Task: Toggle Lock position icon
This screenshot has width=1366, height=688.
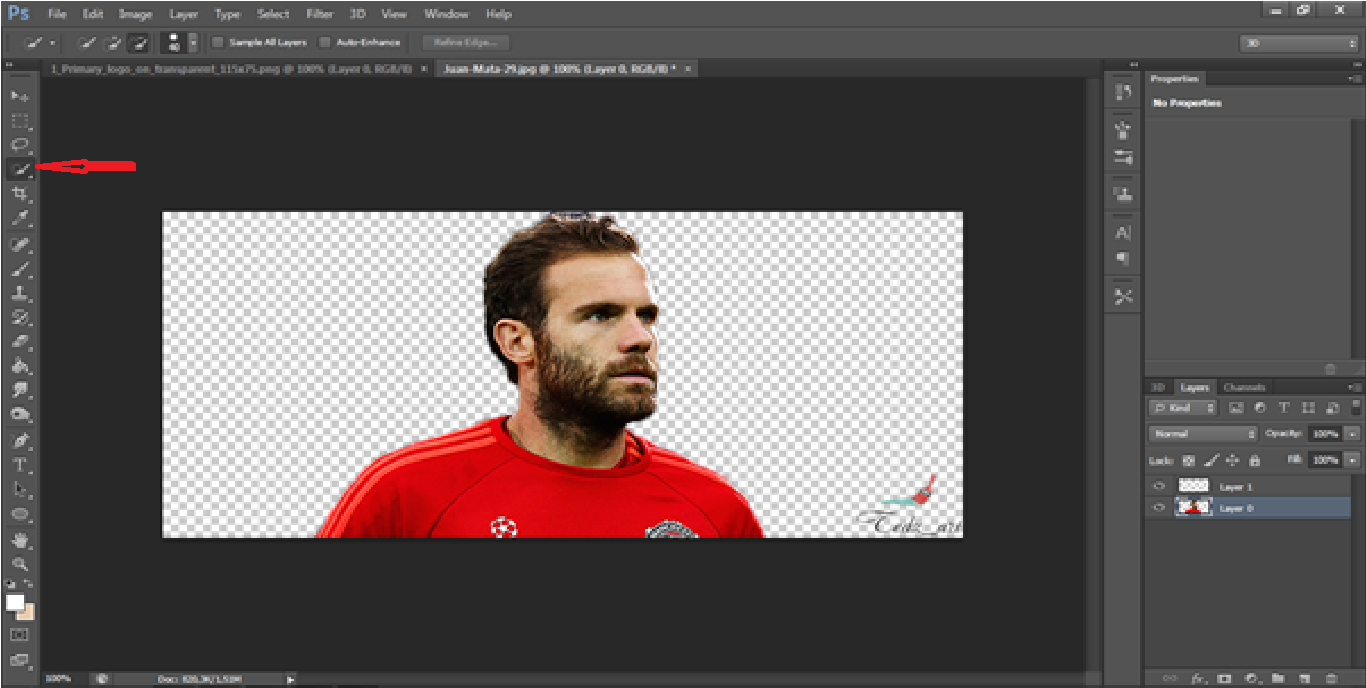Action: tap(1232, 461)
